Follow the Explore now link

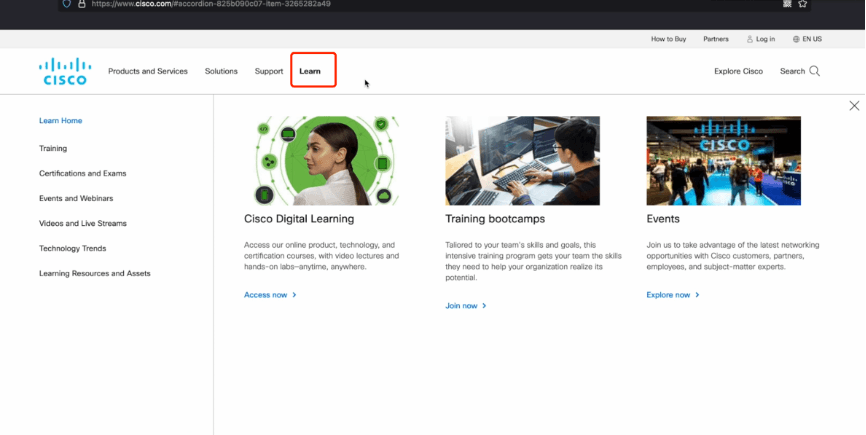point(673,295)
